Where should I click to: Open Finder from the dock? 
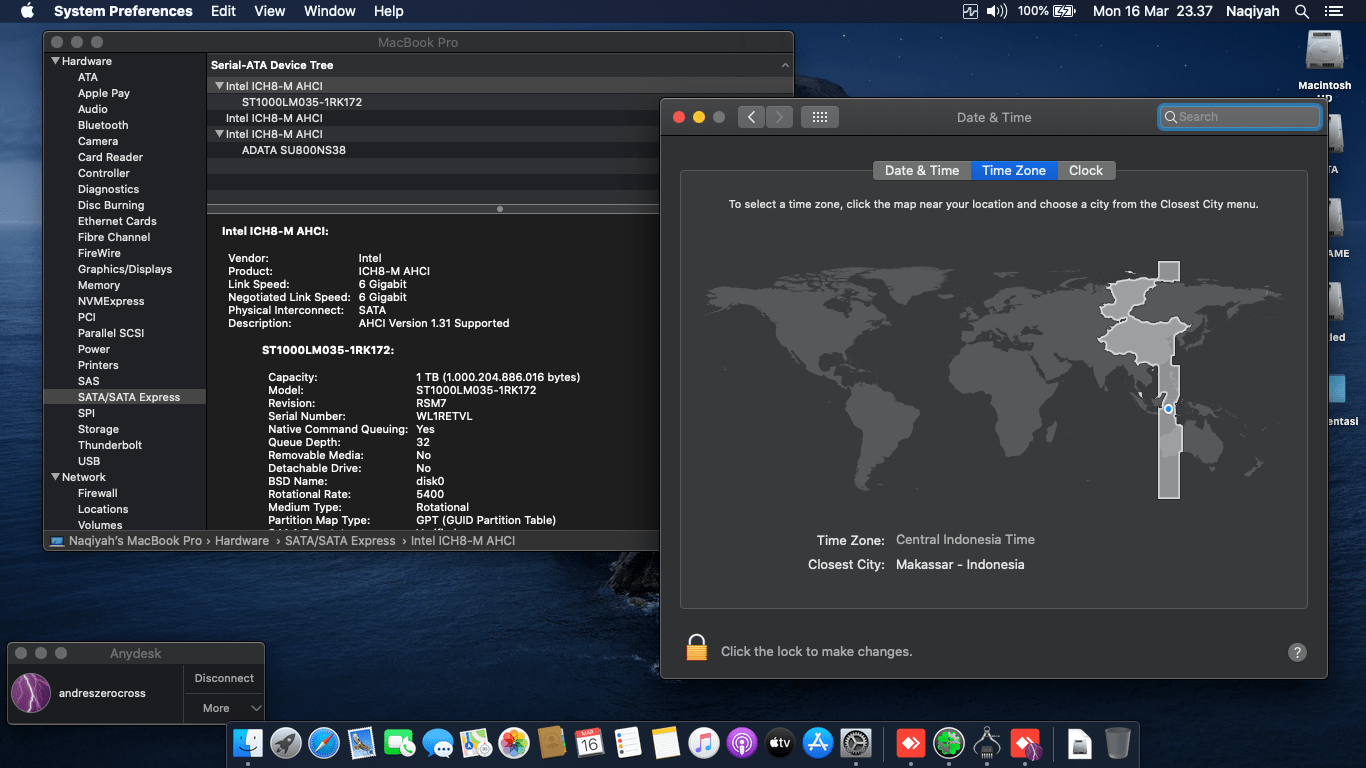tap(248, 743)
